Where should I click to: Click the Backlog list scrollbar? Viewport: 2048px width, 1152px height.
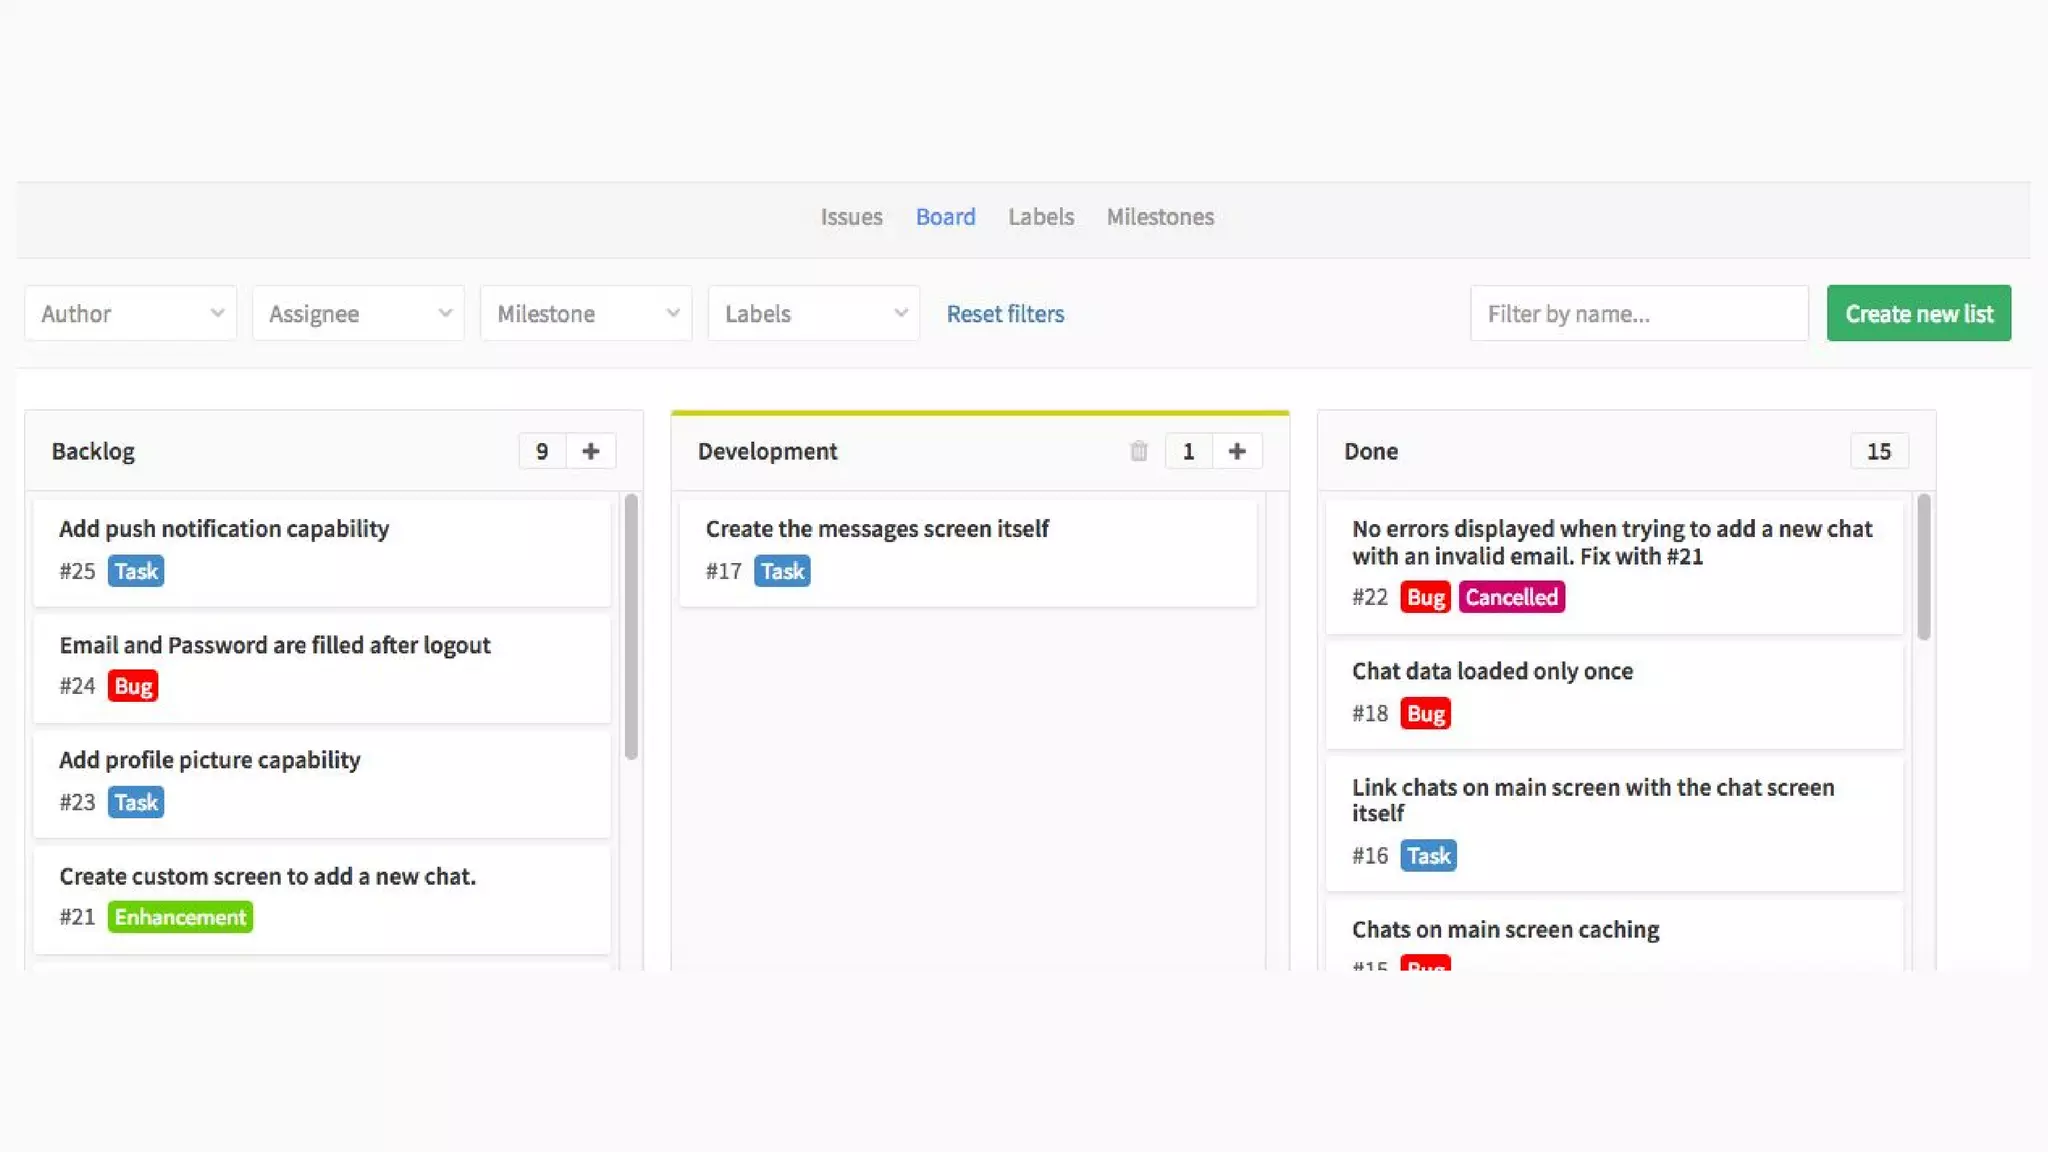click(x=631, y=626)
